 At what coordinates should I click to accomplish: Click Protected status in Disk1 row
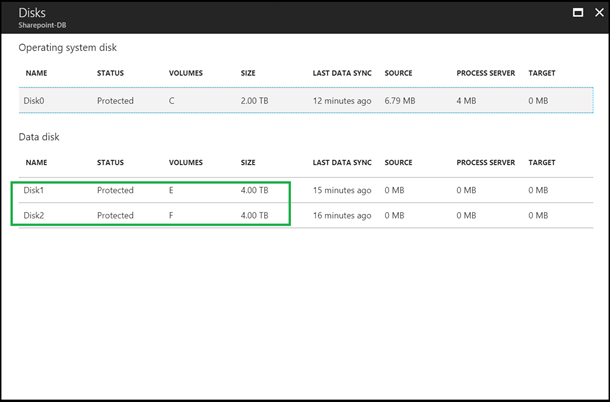pyautogui.click(x=115, y=190)
